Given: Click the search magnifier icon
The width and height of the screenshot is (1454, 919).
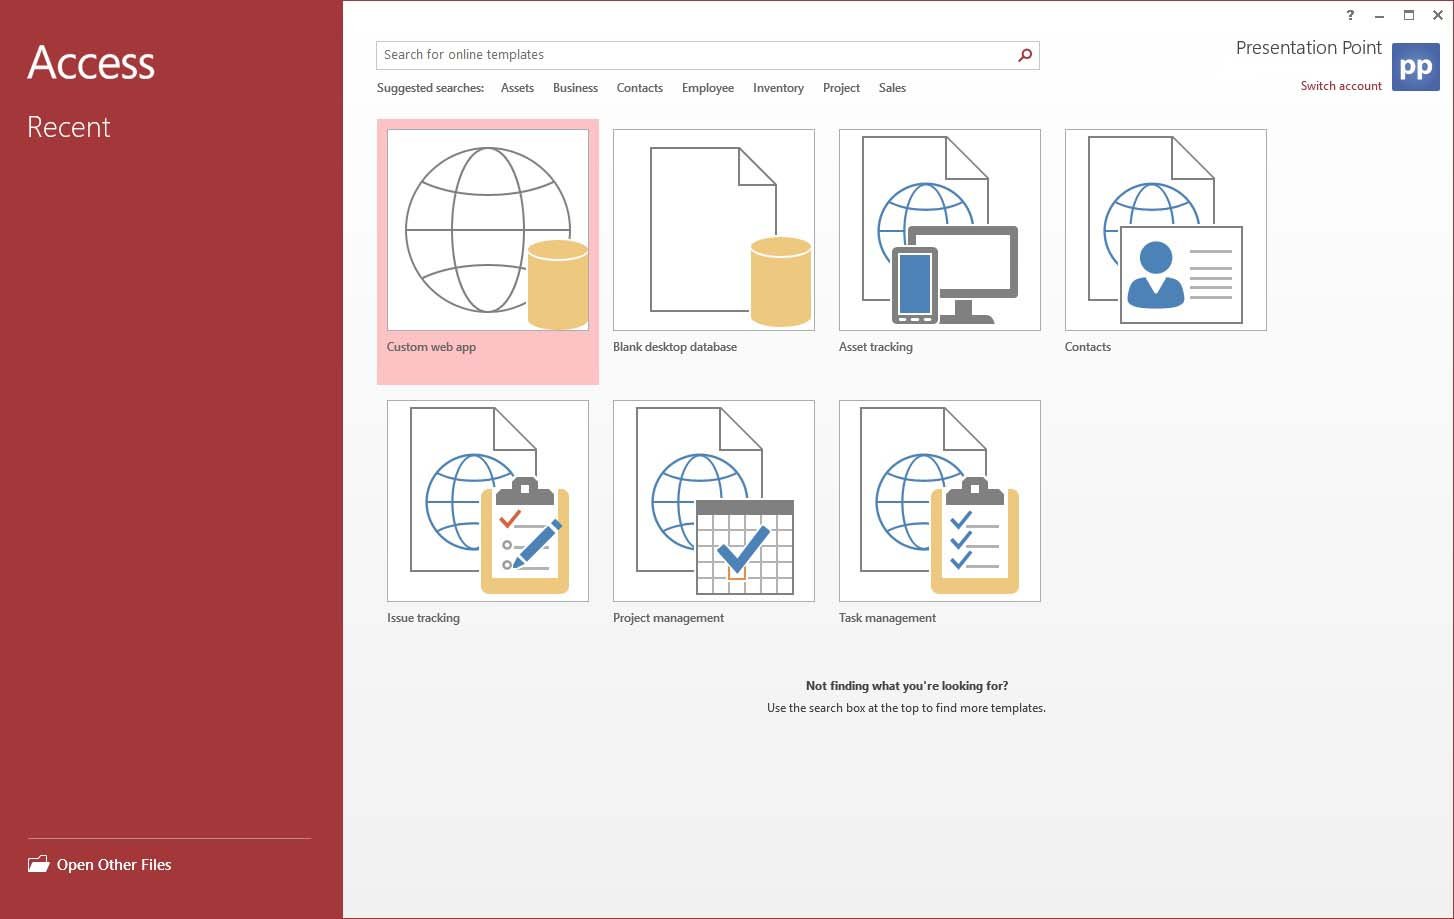Looking at the screenshot, I should point(1025,55).
